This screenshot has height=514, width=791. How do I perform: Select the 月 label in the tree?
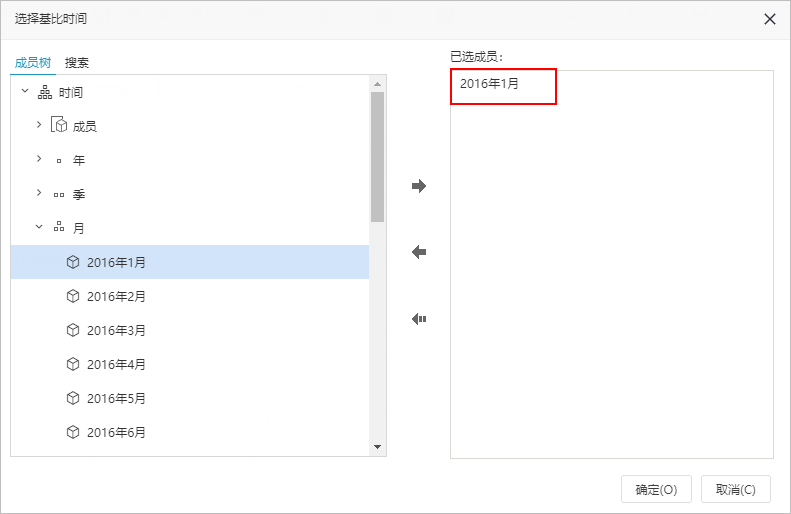[79, 228]
